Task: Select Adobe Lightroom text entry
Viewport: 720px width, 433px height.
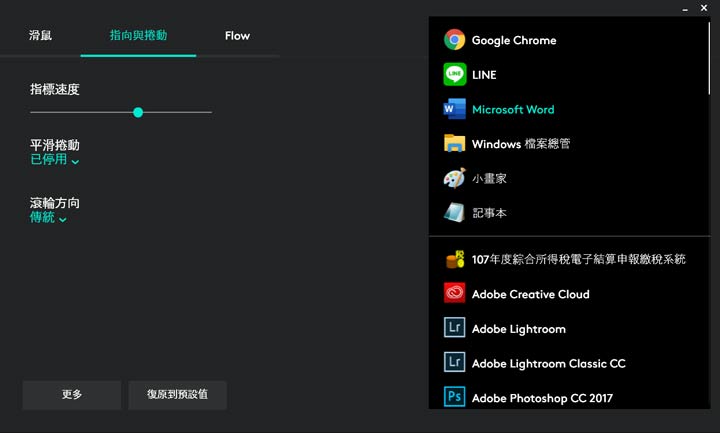Action: 518,329
